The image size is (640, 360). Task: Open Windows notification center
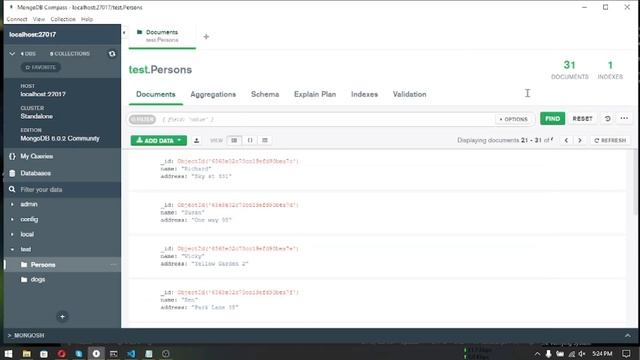pos(626,353)
